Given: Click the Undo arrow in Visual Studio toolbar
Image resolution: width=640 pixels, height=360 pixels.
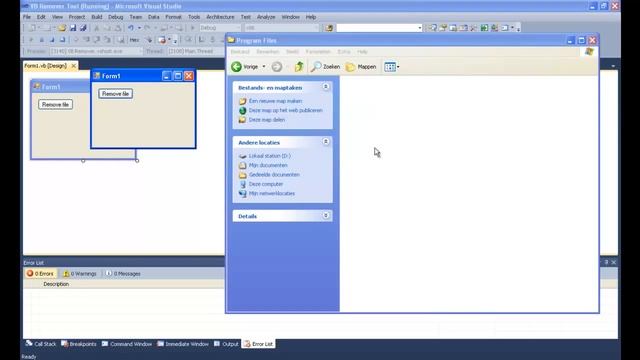Looking at the screenshot, I should click(x=131, y=28).
